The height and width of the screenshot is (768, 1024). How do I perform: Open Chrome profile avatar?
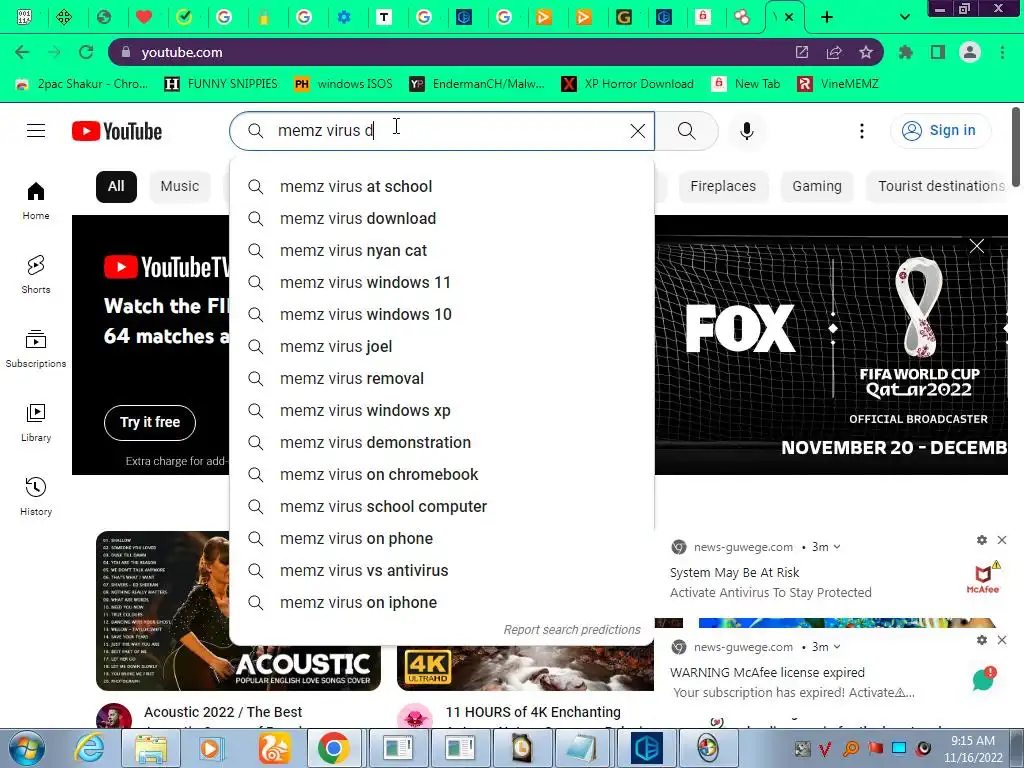coord(970,52)
